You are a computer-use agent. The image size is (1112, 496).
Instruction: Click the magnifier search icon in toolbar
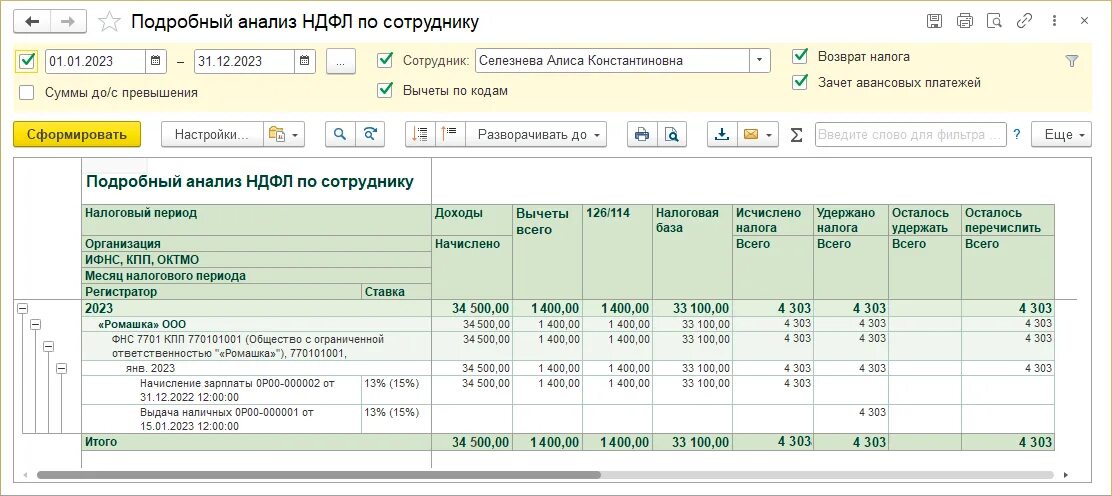pyautogui.click(x=340, y=134)
